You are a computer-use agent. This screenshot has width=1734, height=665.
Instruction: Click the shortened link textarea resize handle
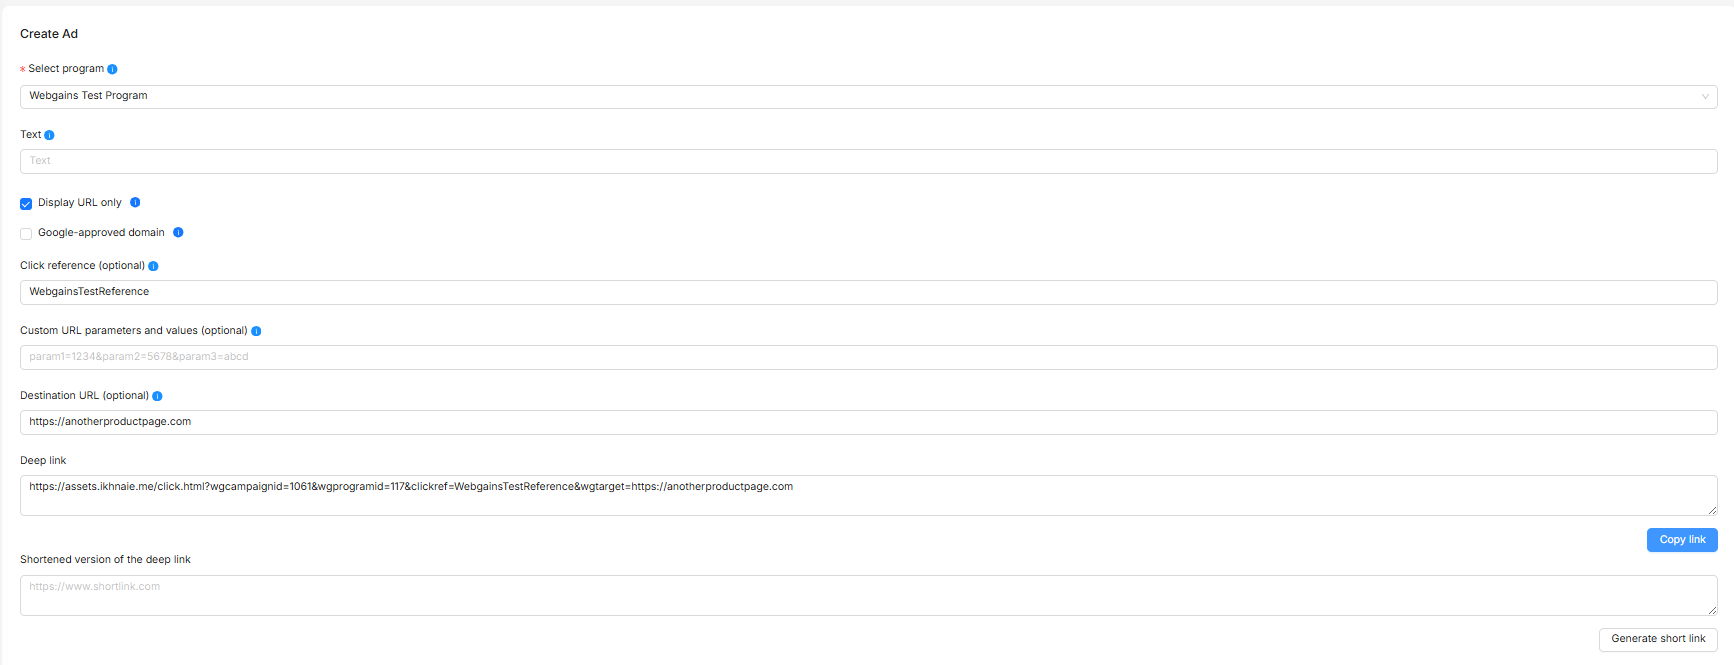(x=1712, y=610)
